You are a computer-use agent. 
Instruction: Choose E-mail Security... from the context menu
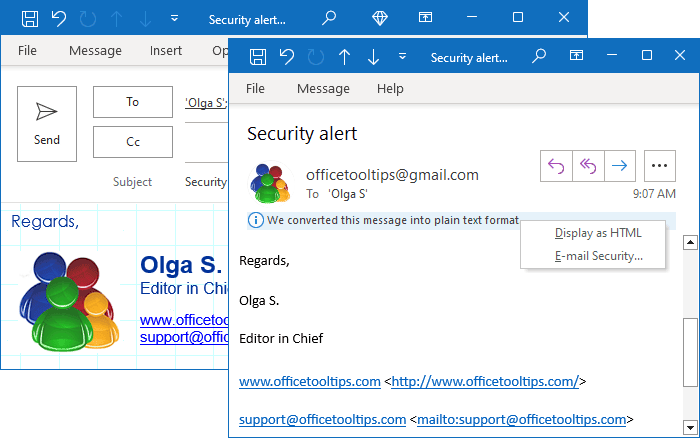click(x=599, y=256)
